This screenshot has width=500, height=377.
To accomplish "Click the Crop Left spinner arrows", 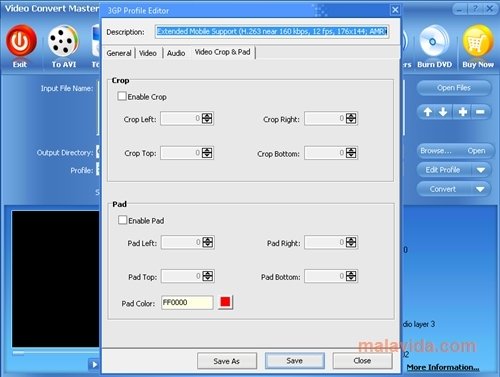I will coord(207,118).
